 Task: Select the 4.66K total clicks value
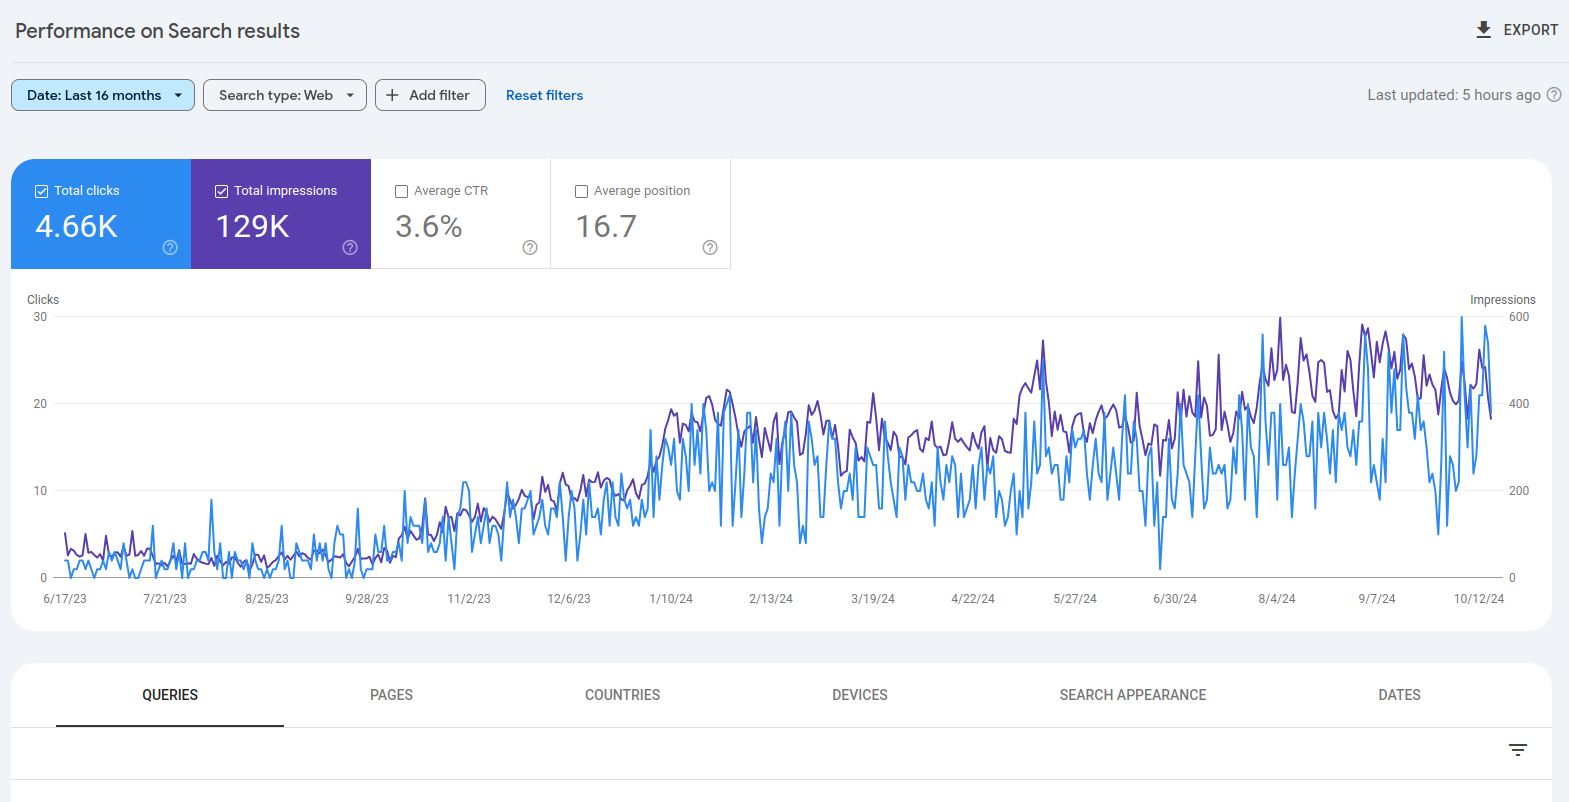pos(76,227)
